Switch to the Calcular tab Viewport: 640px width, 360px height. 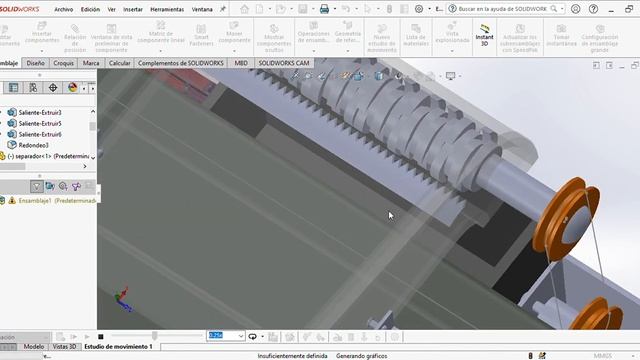click(120, 63)
